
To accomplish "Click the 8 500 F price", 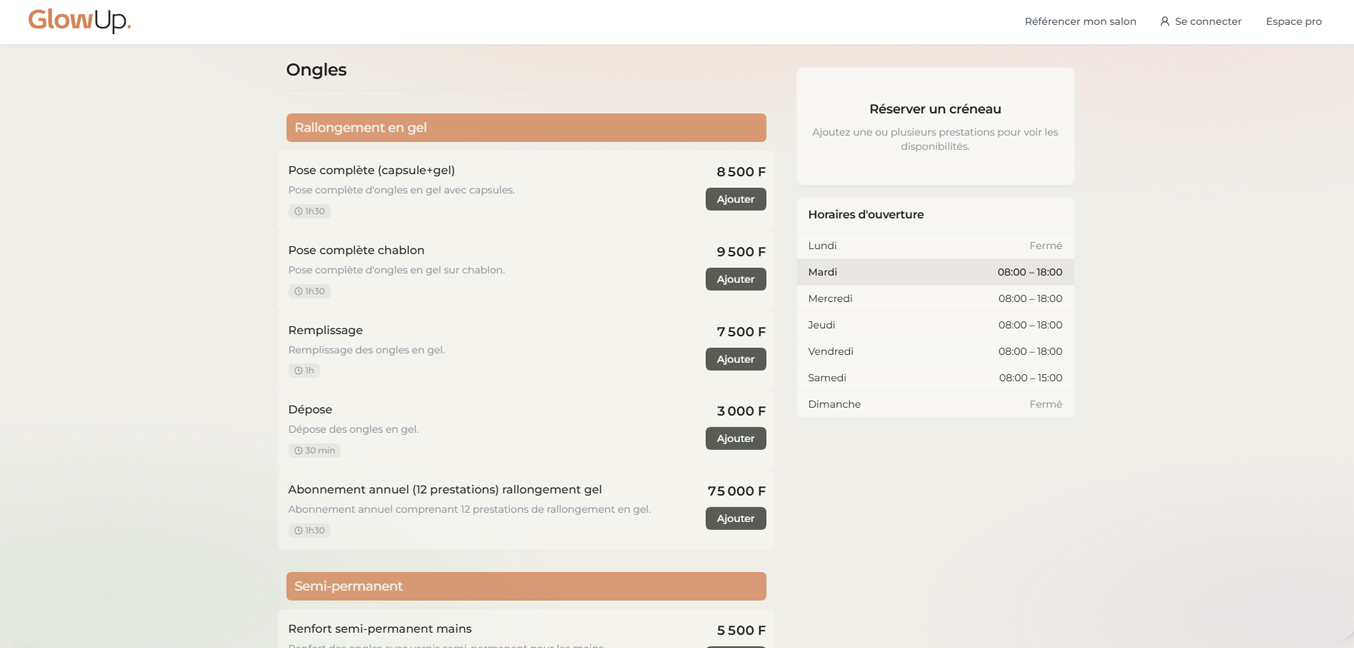I will 741,172.
